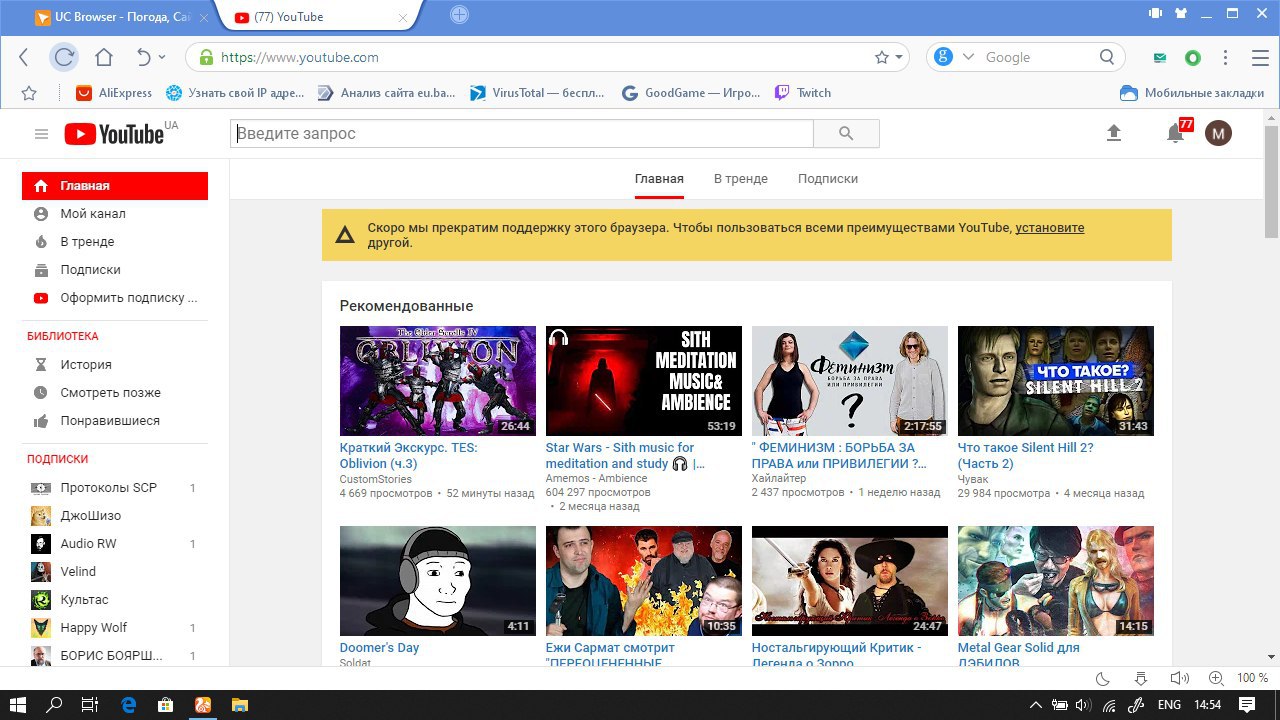This screenshot has height=720, width=1280.
Task: Open Metal Gear Solid video thumbnail
Action: click(x=1056, y=581)
